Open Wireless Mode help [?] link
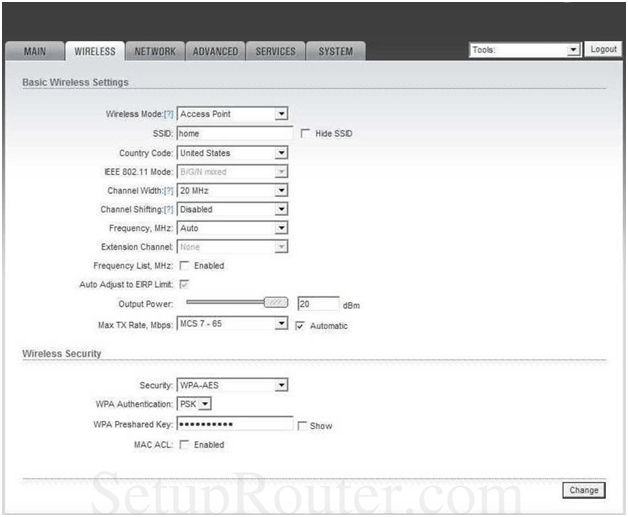This screenshot has width=628, height=517. coord(169,114)
